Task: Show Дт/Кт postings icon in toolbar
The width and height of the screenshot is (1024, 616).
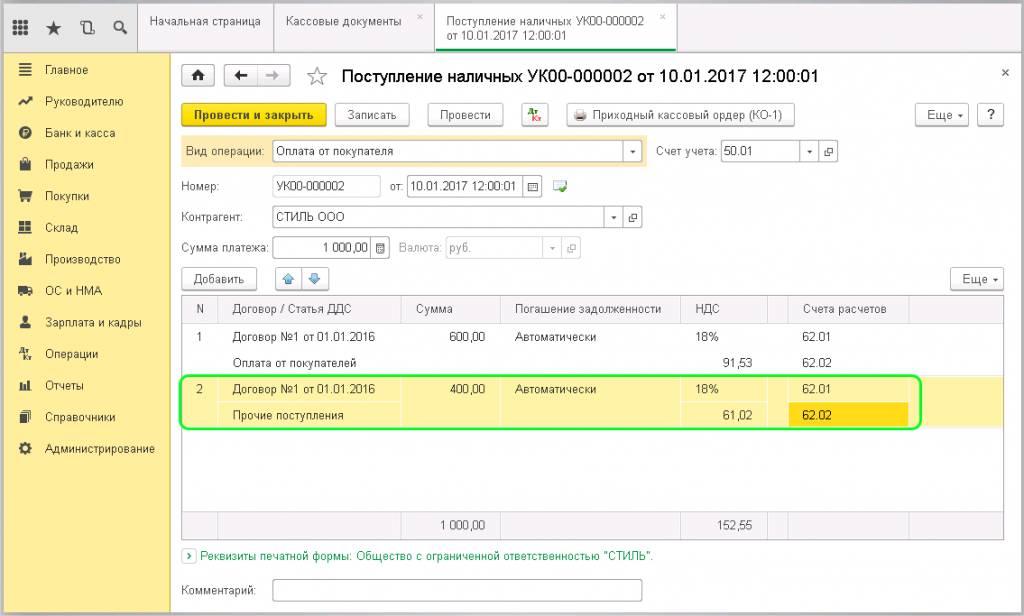Action: click(535, 115)
